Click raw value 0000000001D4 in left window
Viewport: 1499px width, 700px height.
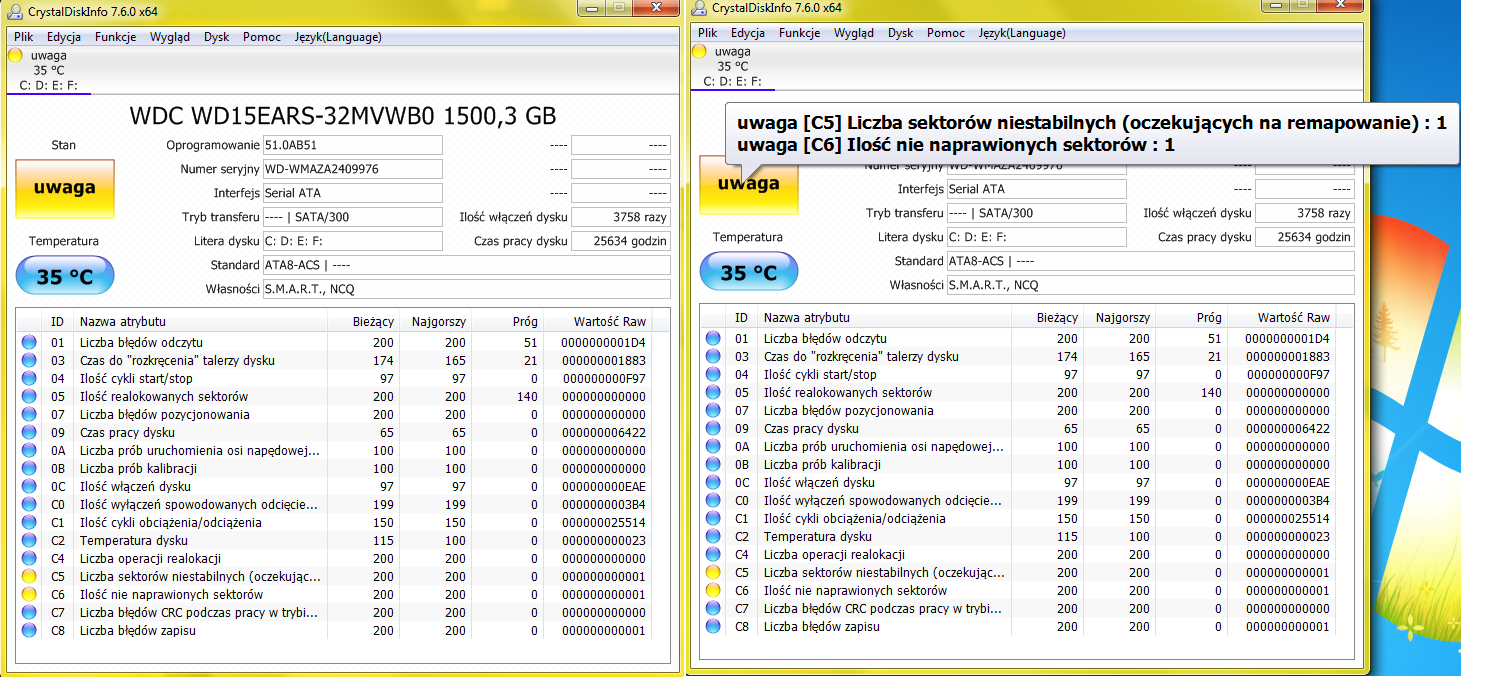coord(604,342)
